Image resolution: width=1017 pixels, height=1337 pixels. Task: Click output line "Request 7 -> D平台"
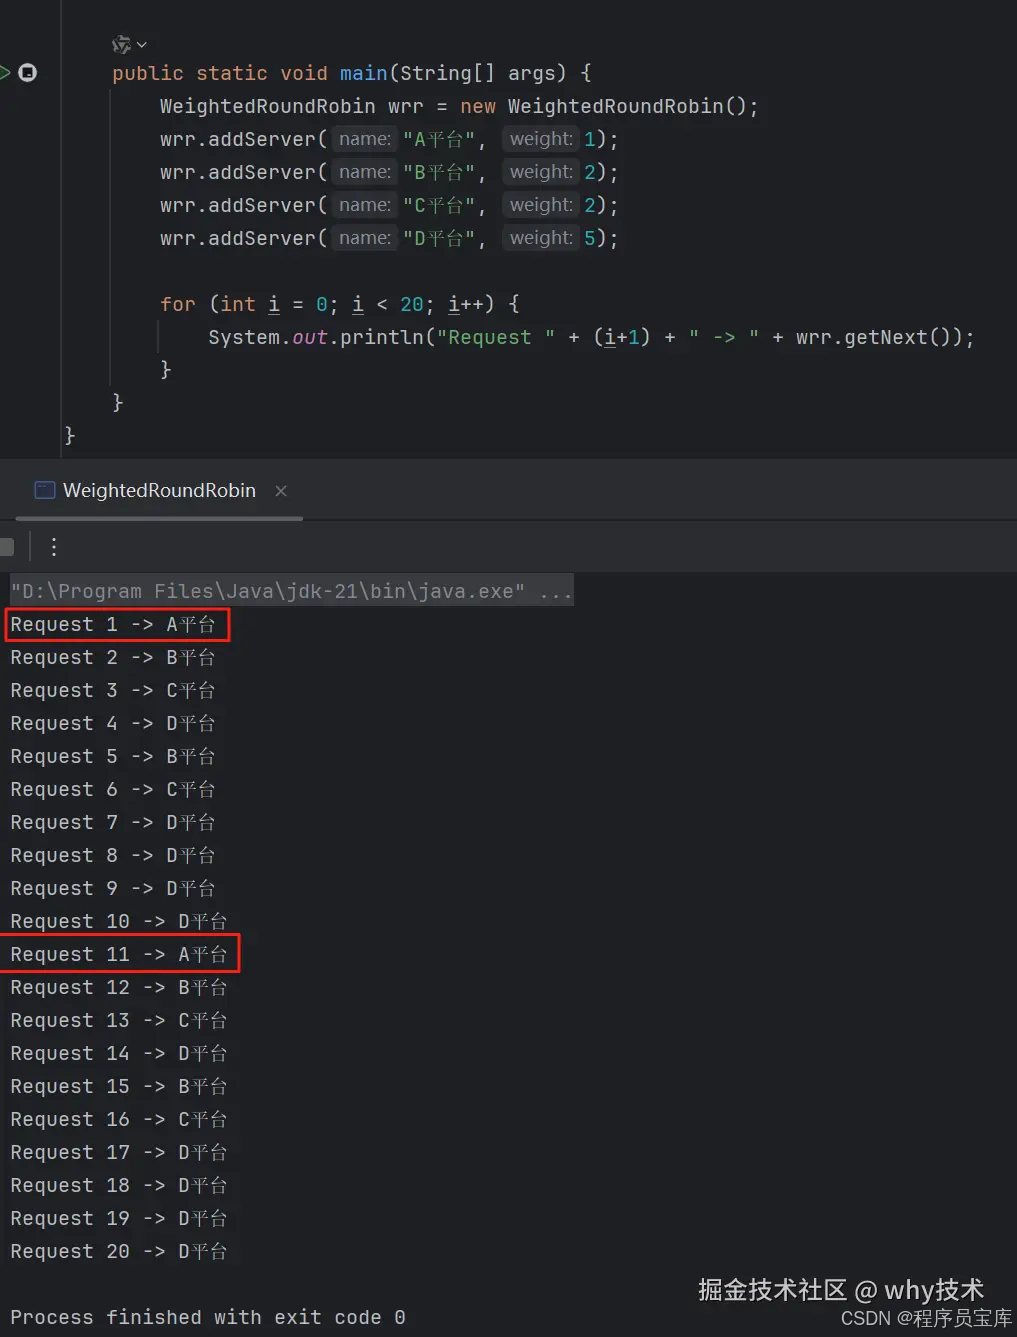point(113,823)
